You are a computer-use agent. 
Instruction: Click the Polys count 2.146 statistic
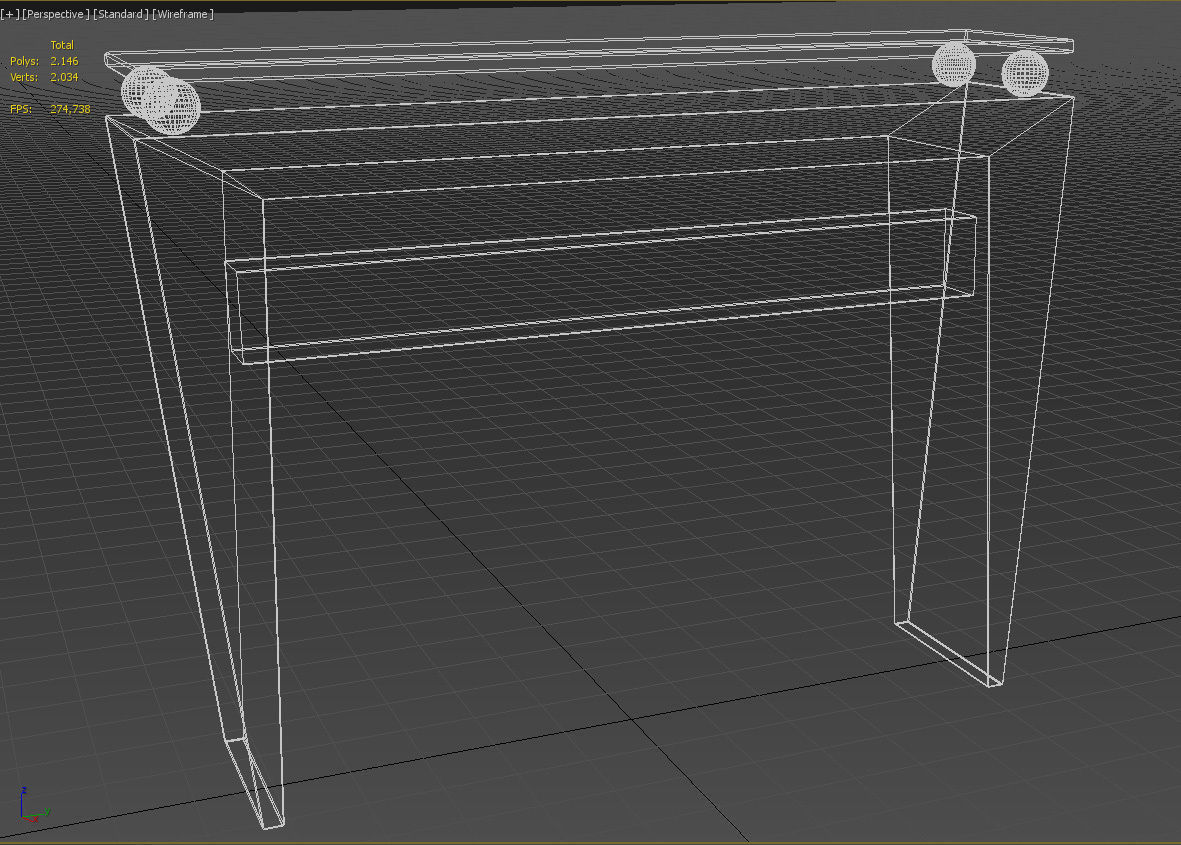64,61
